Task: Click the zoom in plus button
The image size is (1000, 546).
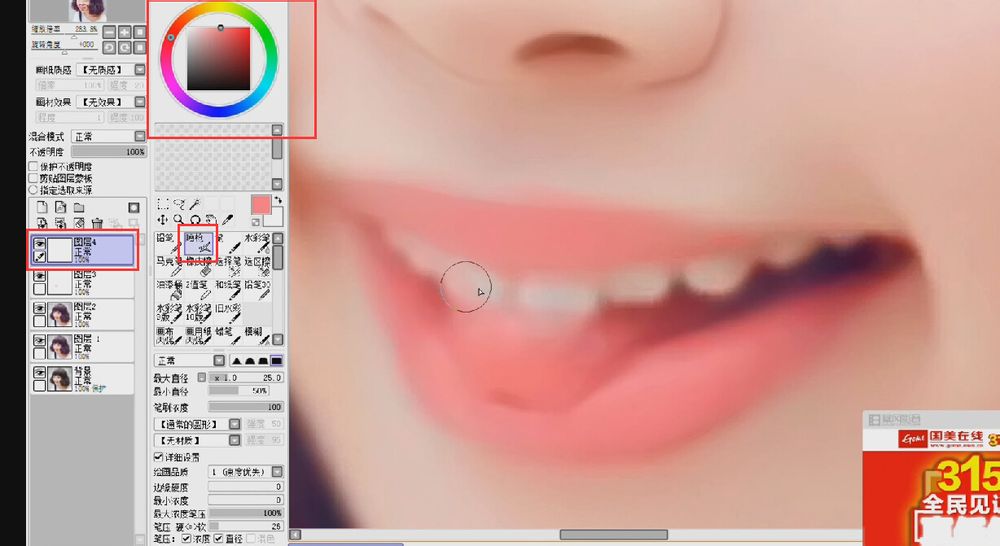Action: click(124, 32)
